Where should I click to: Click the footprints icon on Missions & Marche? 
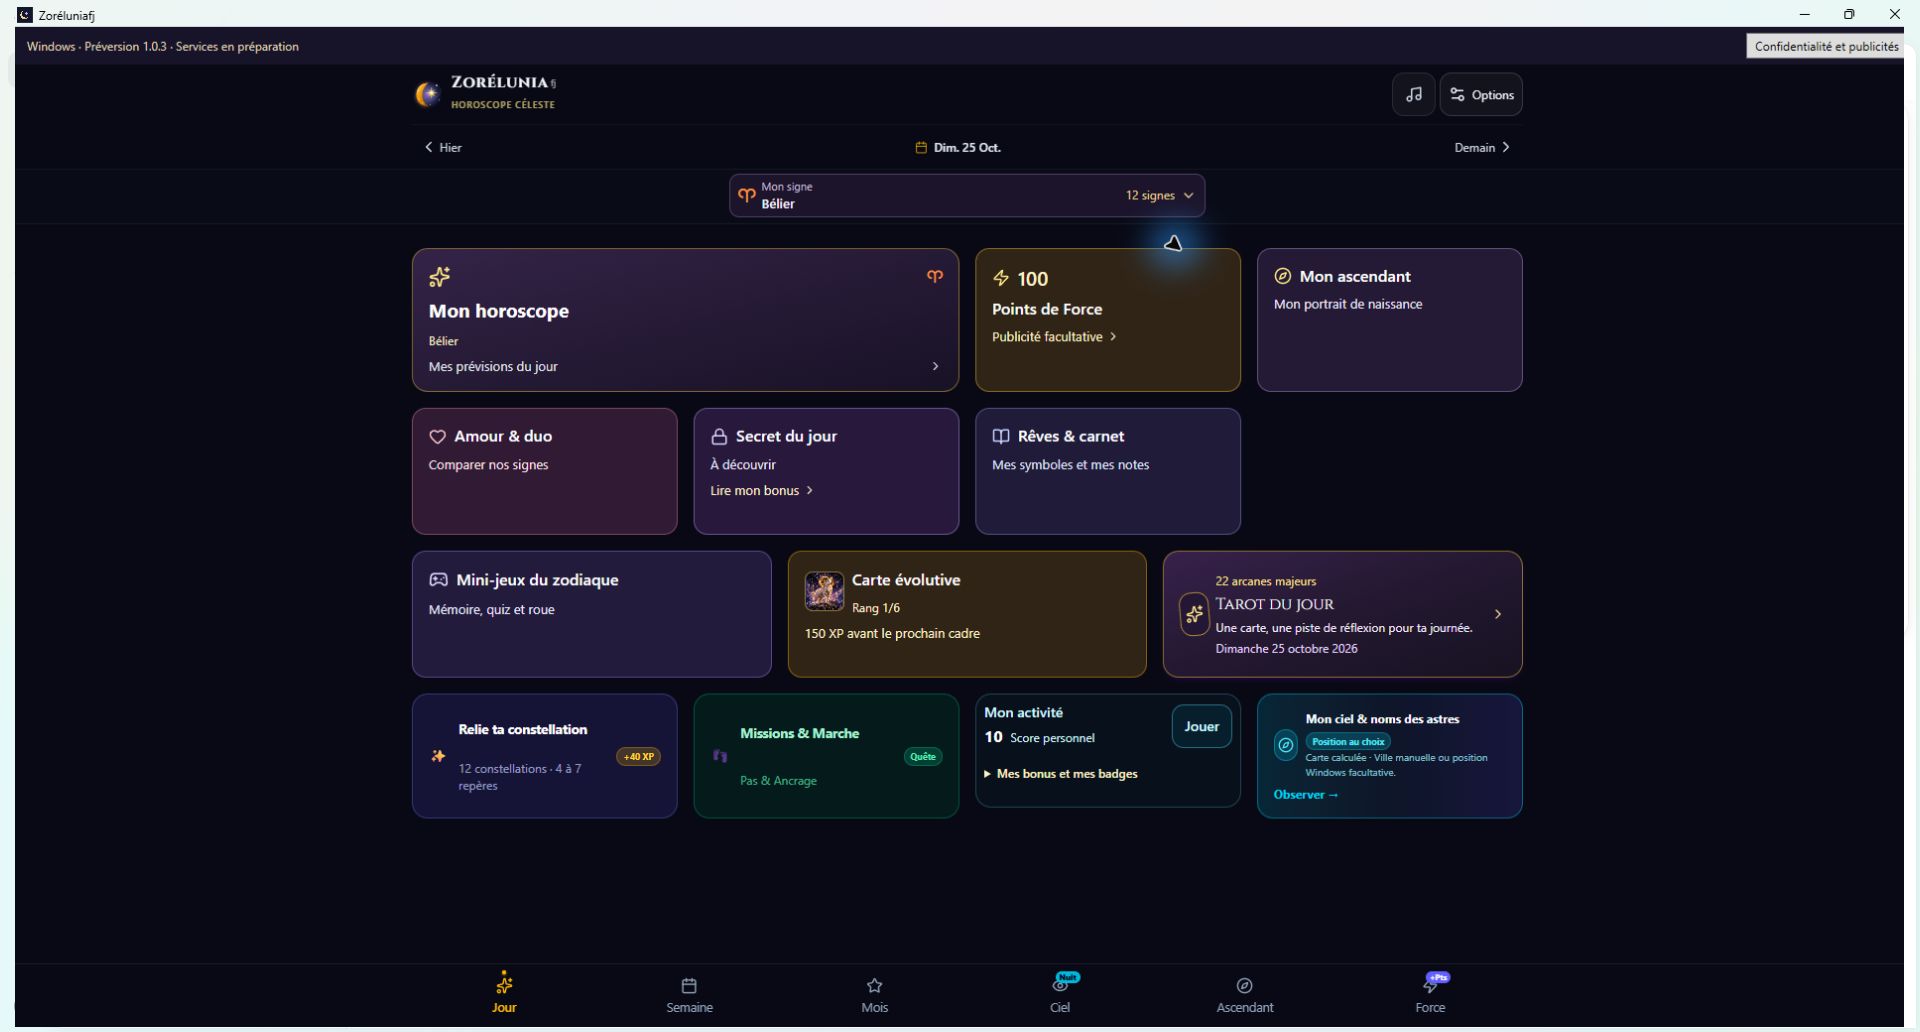pos(720,757)
